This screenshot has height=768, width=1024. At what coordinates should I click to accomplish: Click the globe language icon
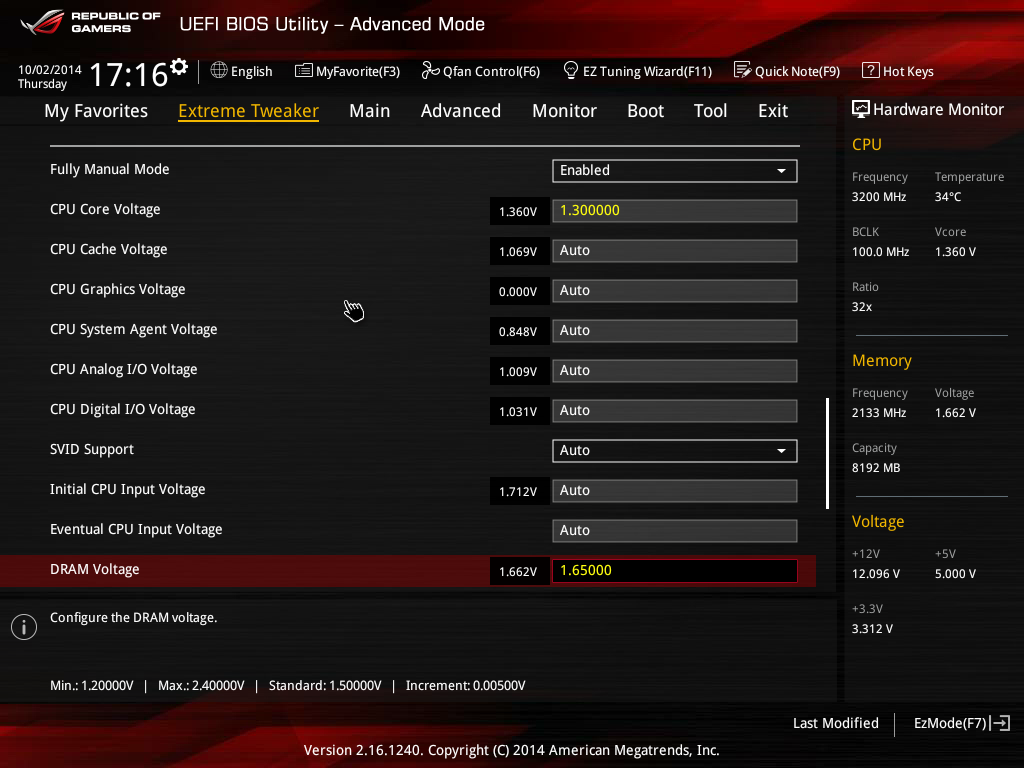coord(219,71)
